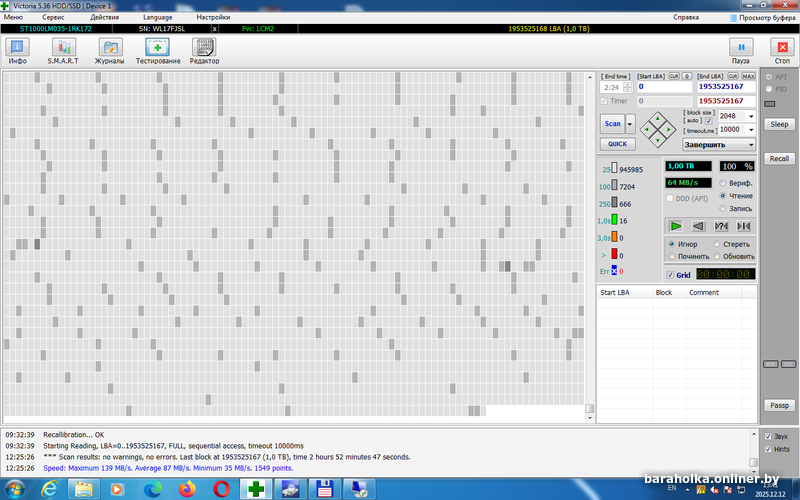Screen dimensions: 800x500
Task: Click the green play forward scan button
Action: point(676,226)
